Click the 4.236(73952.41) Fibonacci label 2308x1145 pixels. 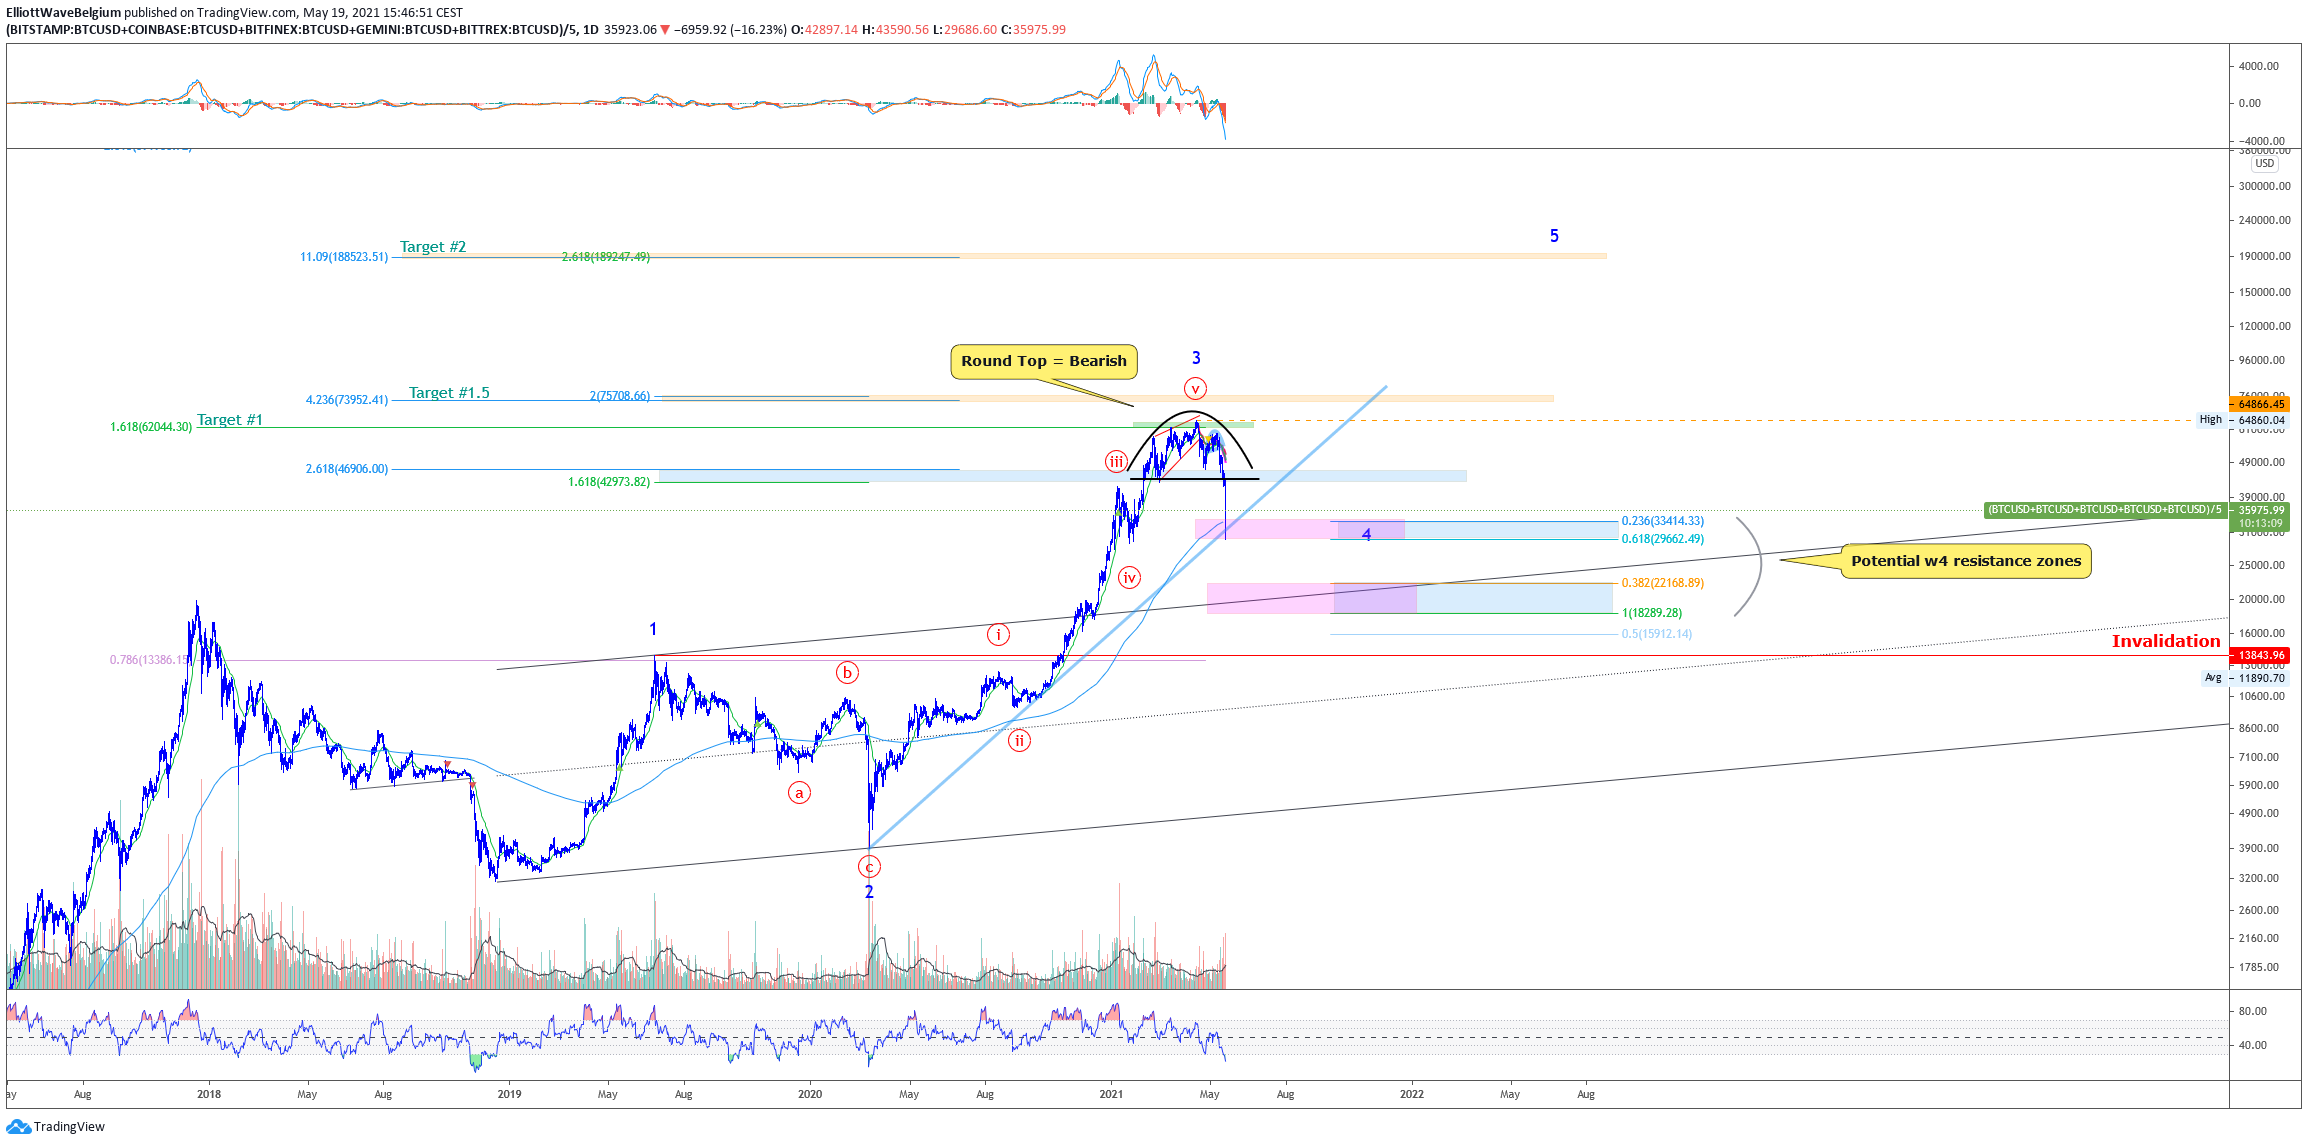pyautogui.click(x=347, y=400)
